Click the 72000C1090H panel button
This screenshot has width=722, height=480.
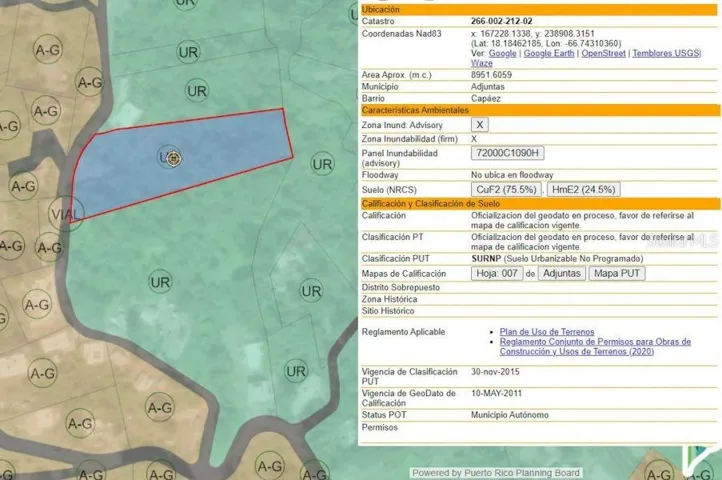click(507, 153)
